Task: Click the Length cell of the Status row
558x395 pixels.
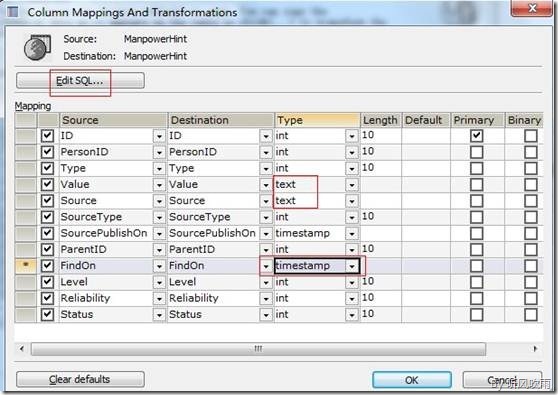Action: point(381,315)
